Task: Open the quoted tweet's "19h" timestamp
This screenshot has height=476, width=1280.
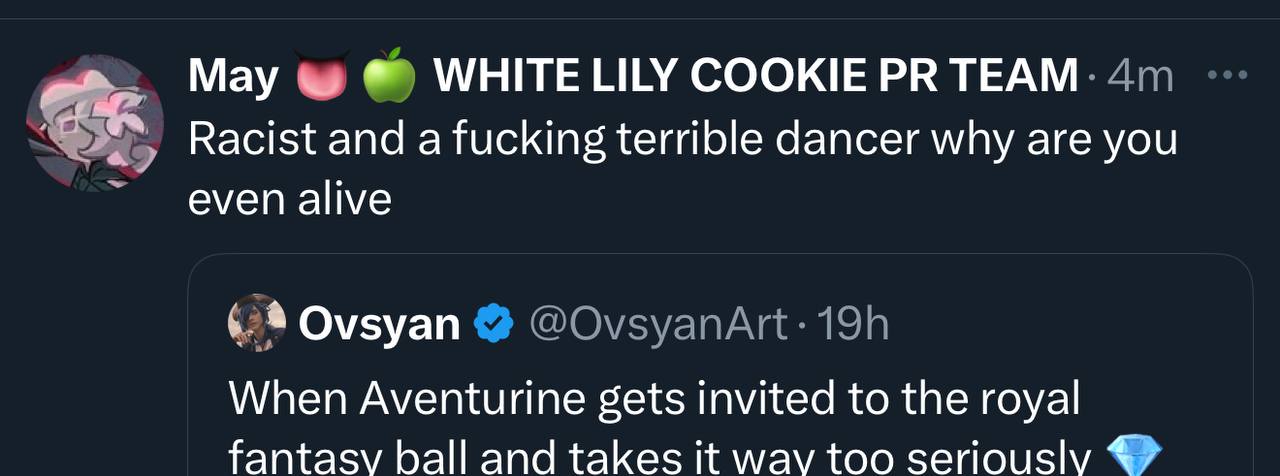Action: (852, 323)
